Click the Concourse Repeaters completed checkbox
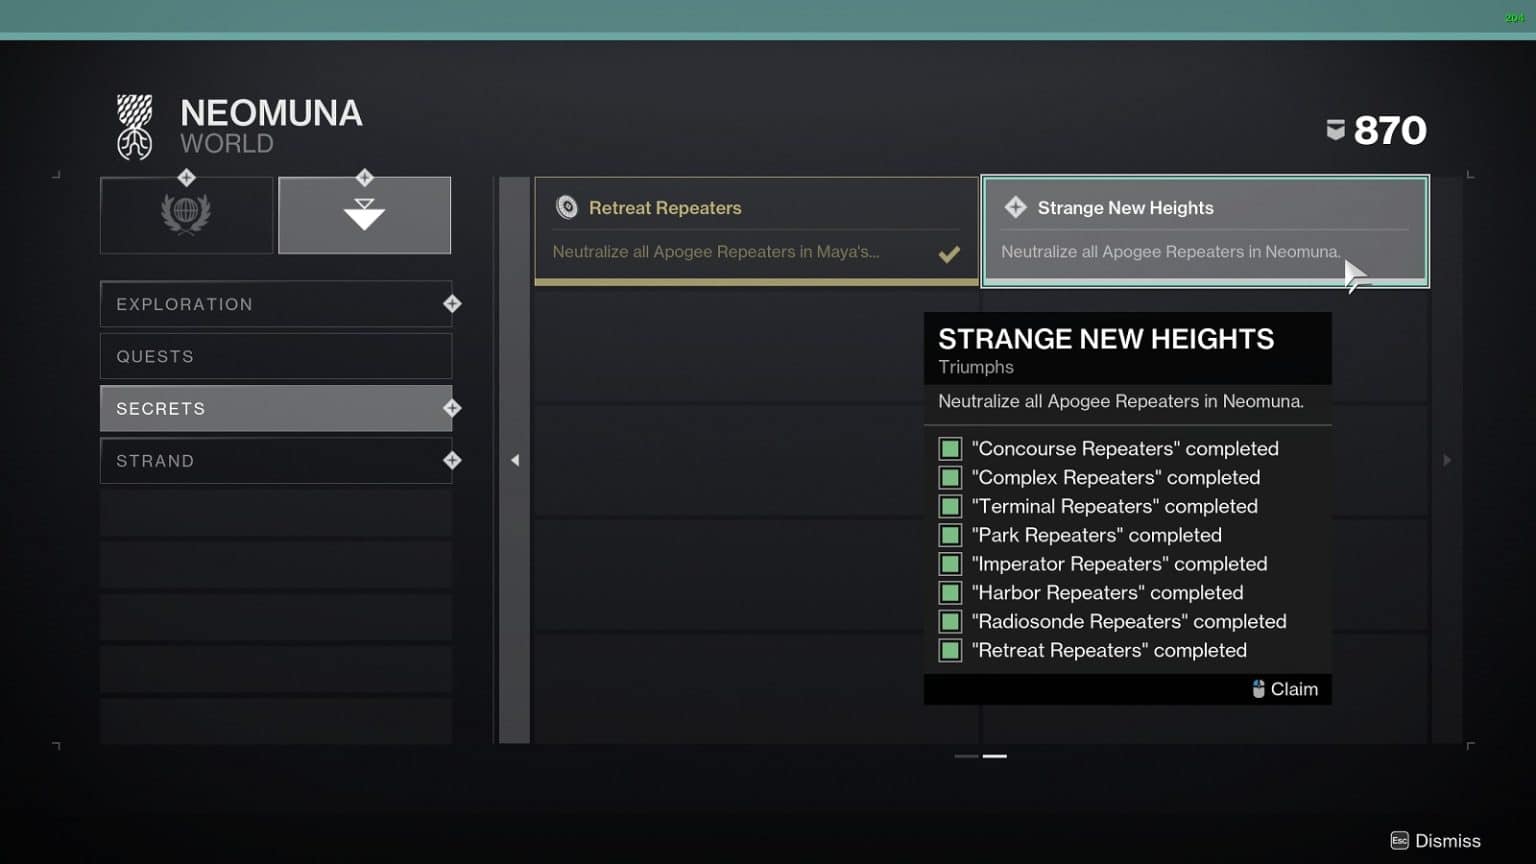Screen dimensions: 1536x864 (950, 449)
